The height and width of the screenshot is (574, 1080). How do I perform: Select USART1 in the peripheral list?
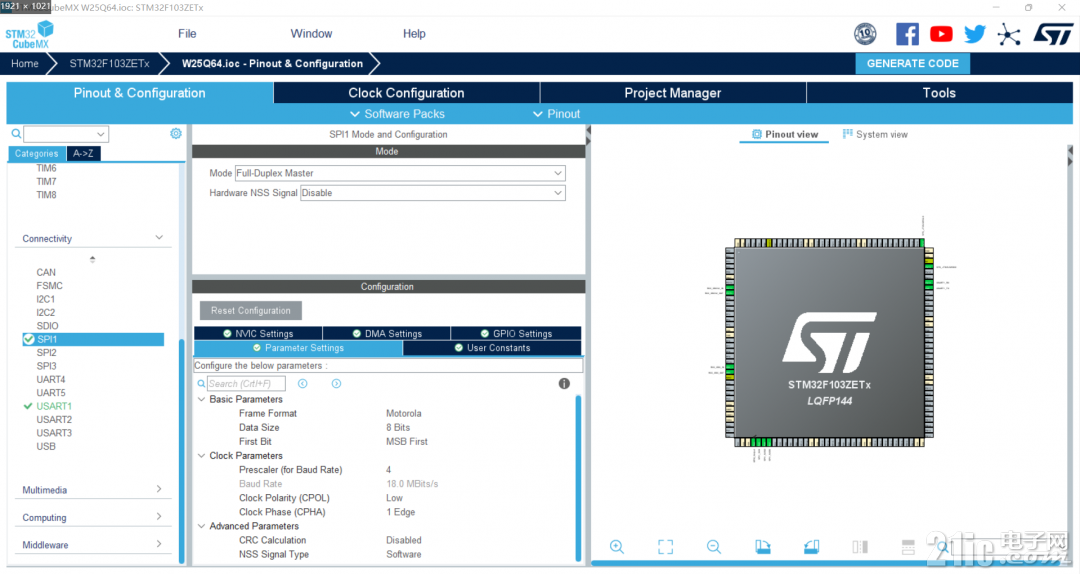click(x=54, y=406)
